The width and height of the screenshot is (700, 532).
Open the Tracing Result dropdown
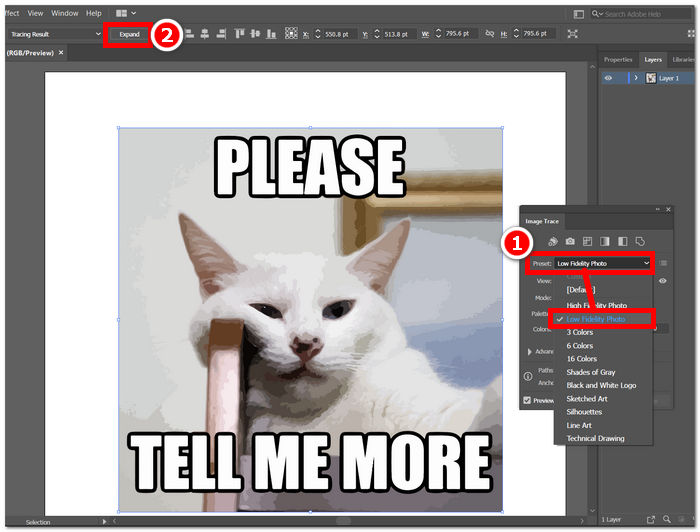pyautogui.click(x=55, y=34)
